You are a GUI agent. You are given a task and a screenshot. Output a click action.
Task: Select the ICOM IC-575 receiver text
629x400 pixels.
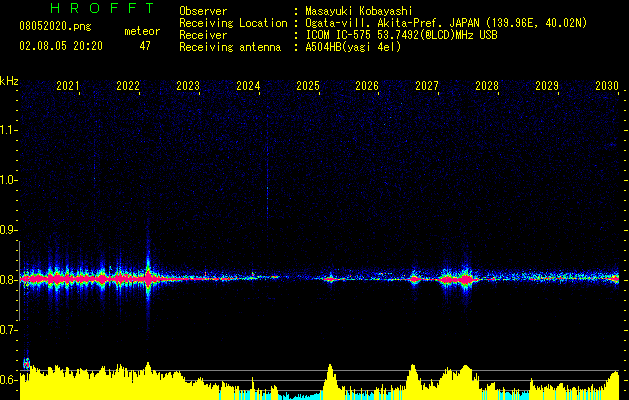(401, 35)
